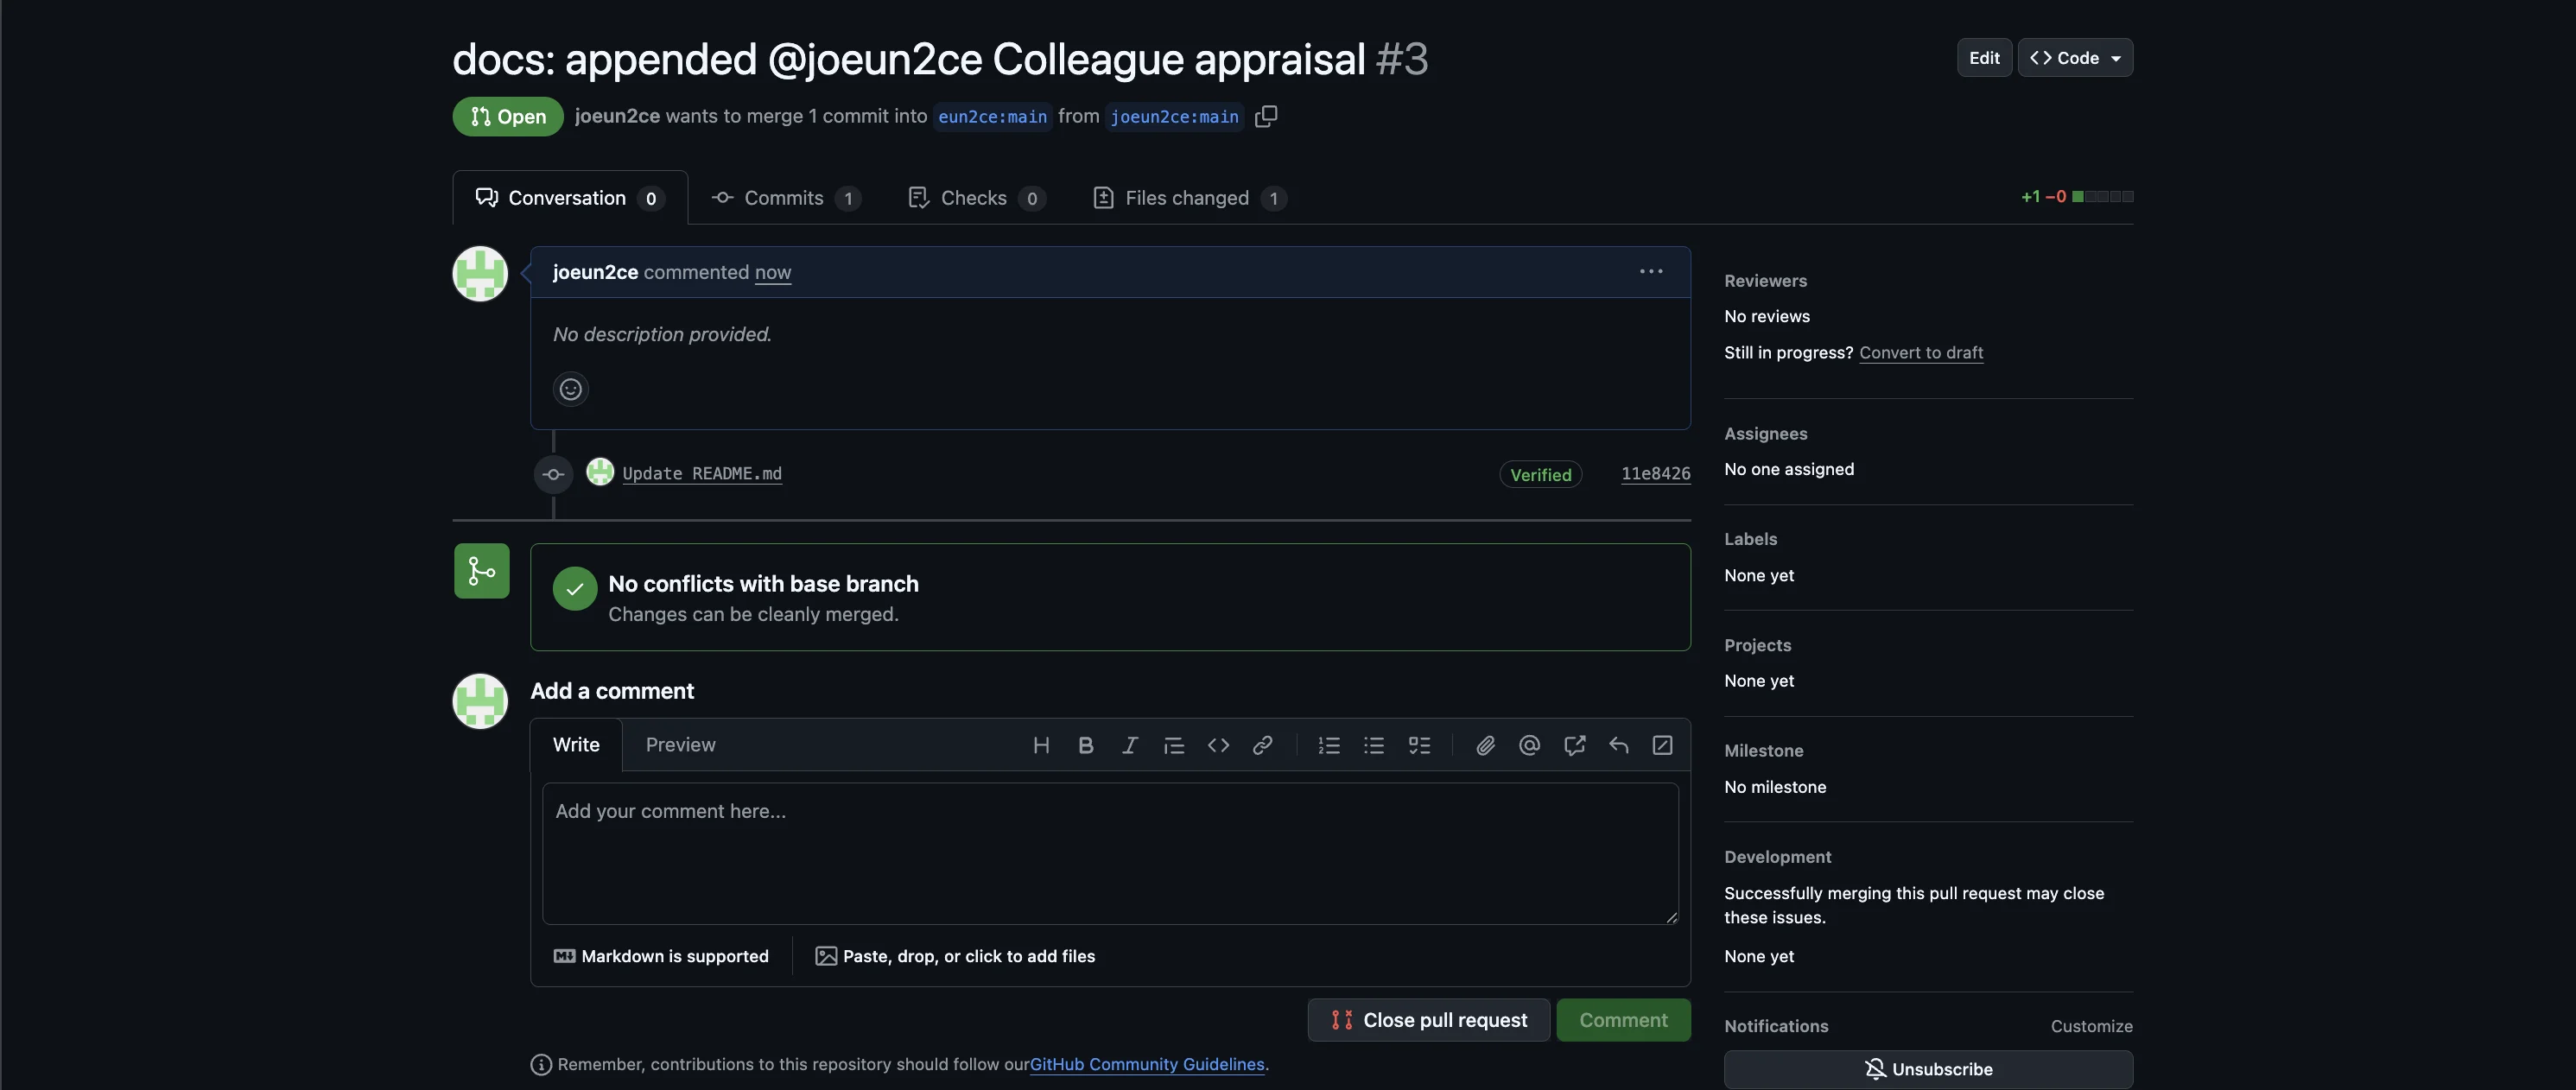2576x1090 pixels.
Task: Add a numbered list icon
Action: (1329, 745)
